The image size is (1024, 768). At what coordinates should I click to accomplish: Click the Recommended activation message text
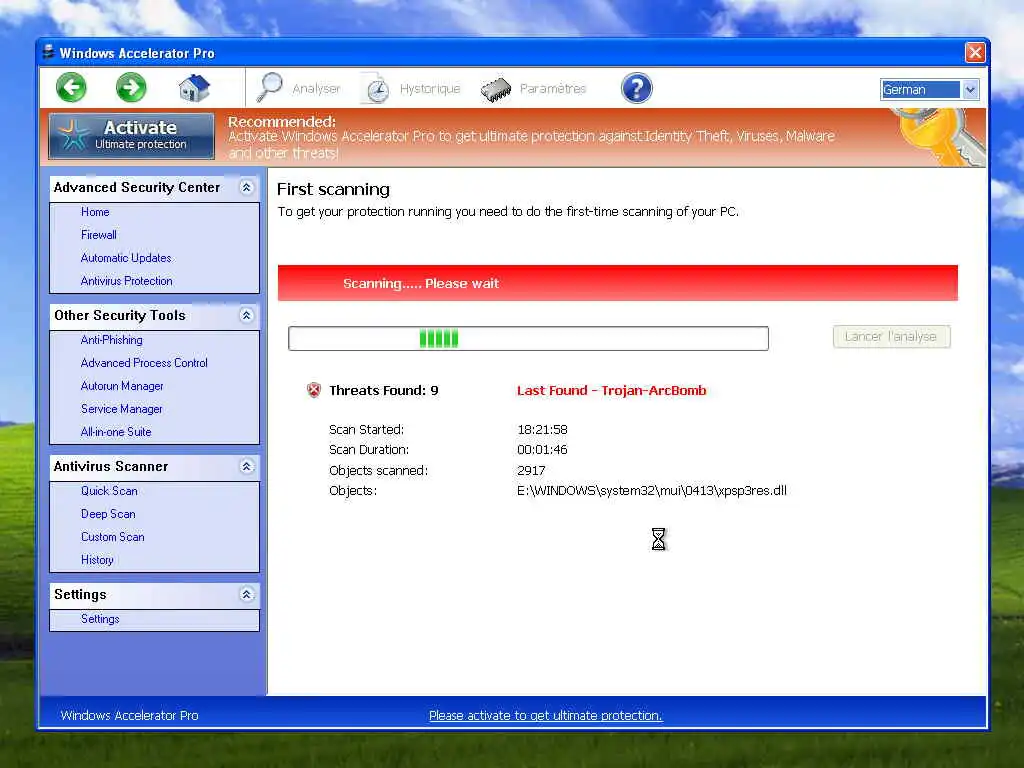coord(531,137)
